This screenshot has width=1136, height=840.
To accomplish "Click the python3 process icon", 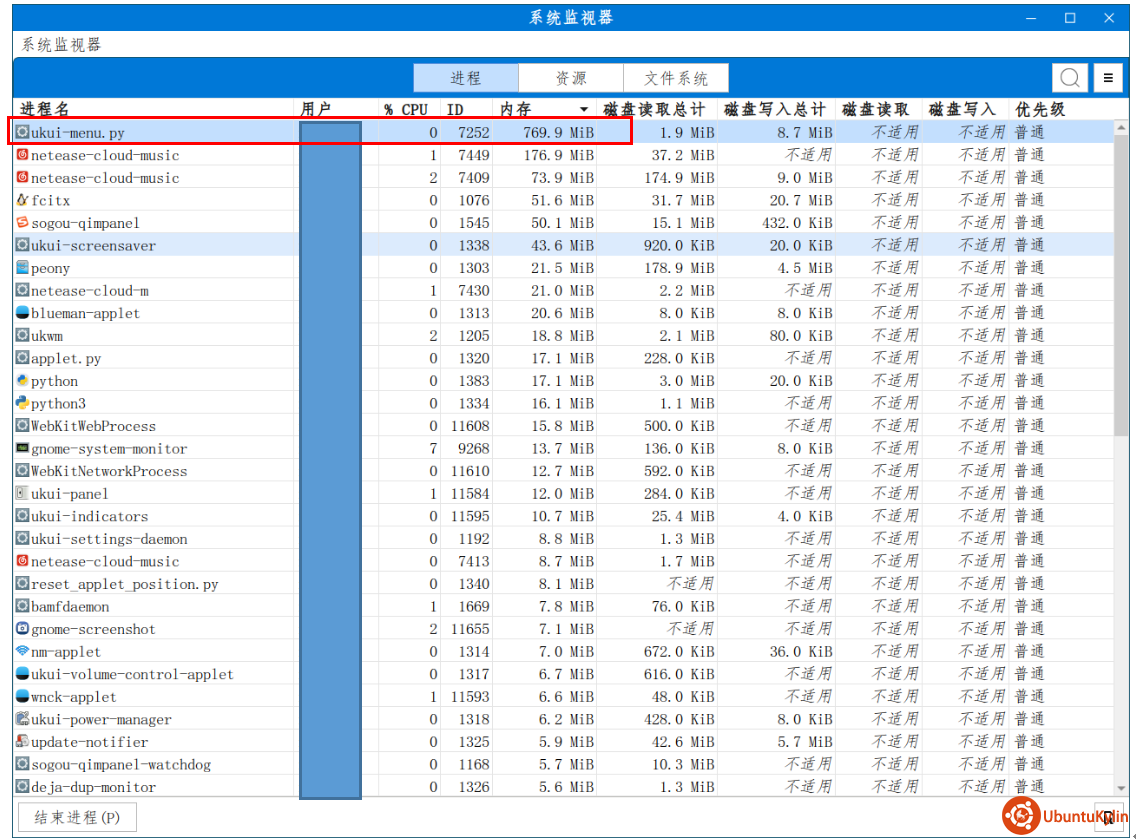I will pos(22,402).
